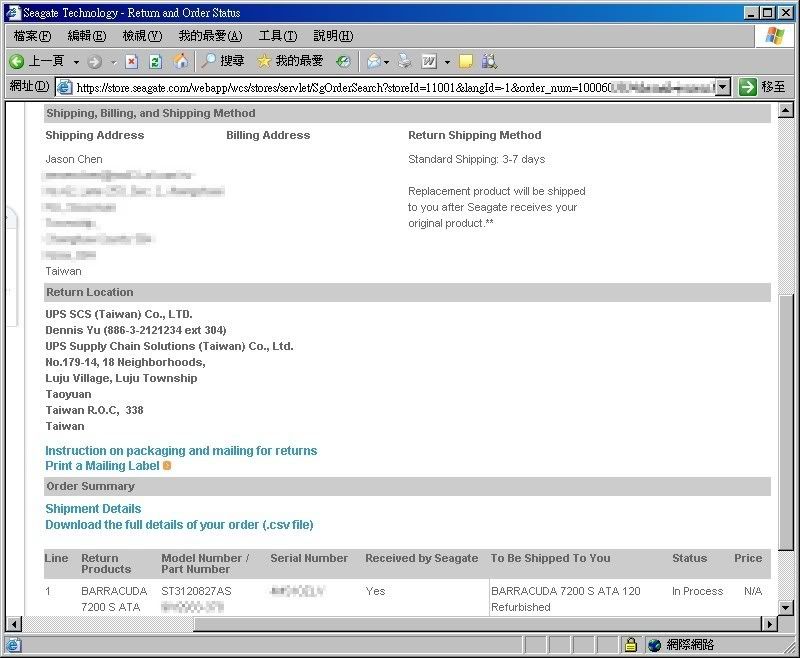Screen dimensions: 800x658
Task: Open Instruction on packaging and mailing for returns
Action: coord(181,451)
